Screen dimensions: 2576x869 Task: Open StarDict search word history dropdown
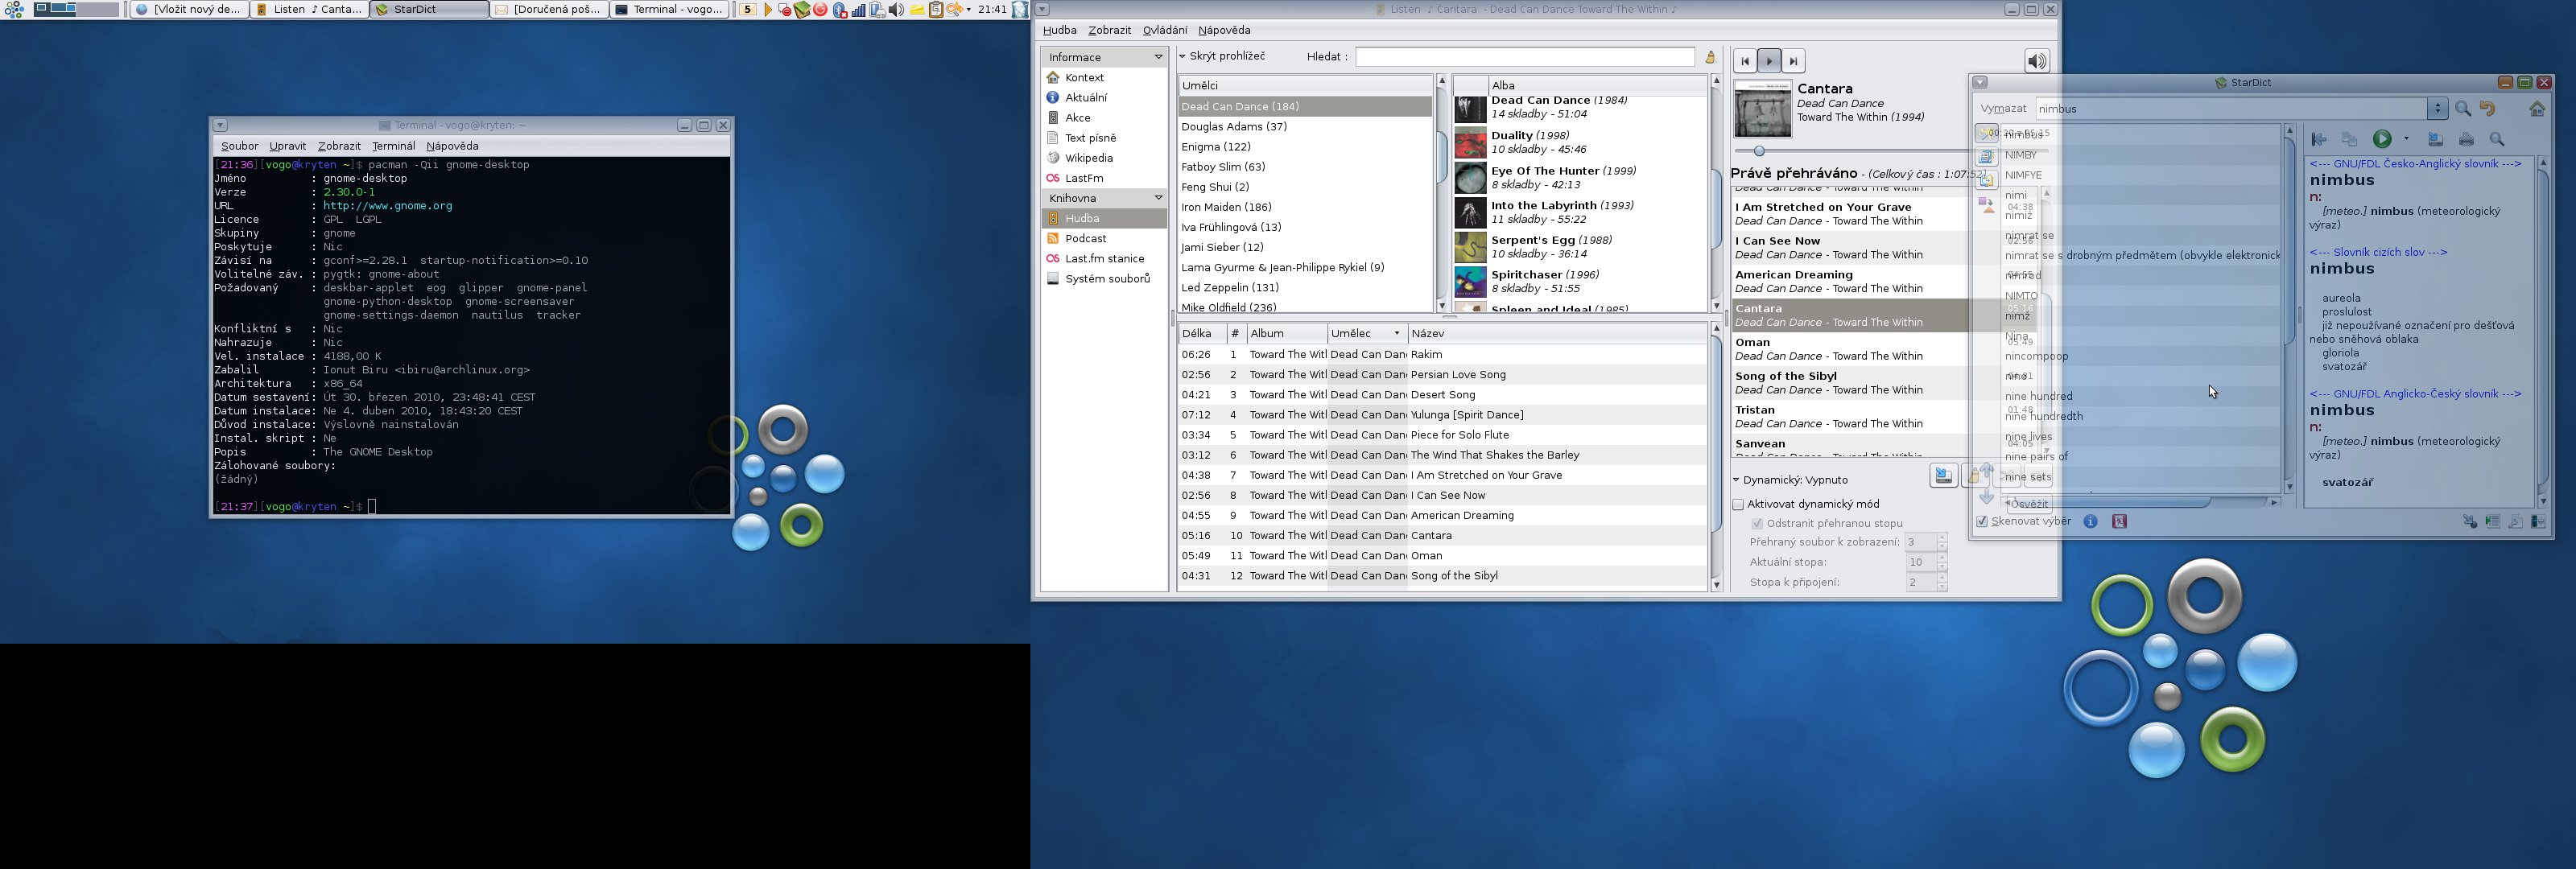[2438, 109]
